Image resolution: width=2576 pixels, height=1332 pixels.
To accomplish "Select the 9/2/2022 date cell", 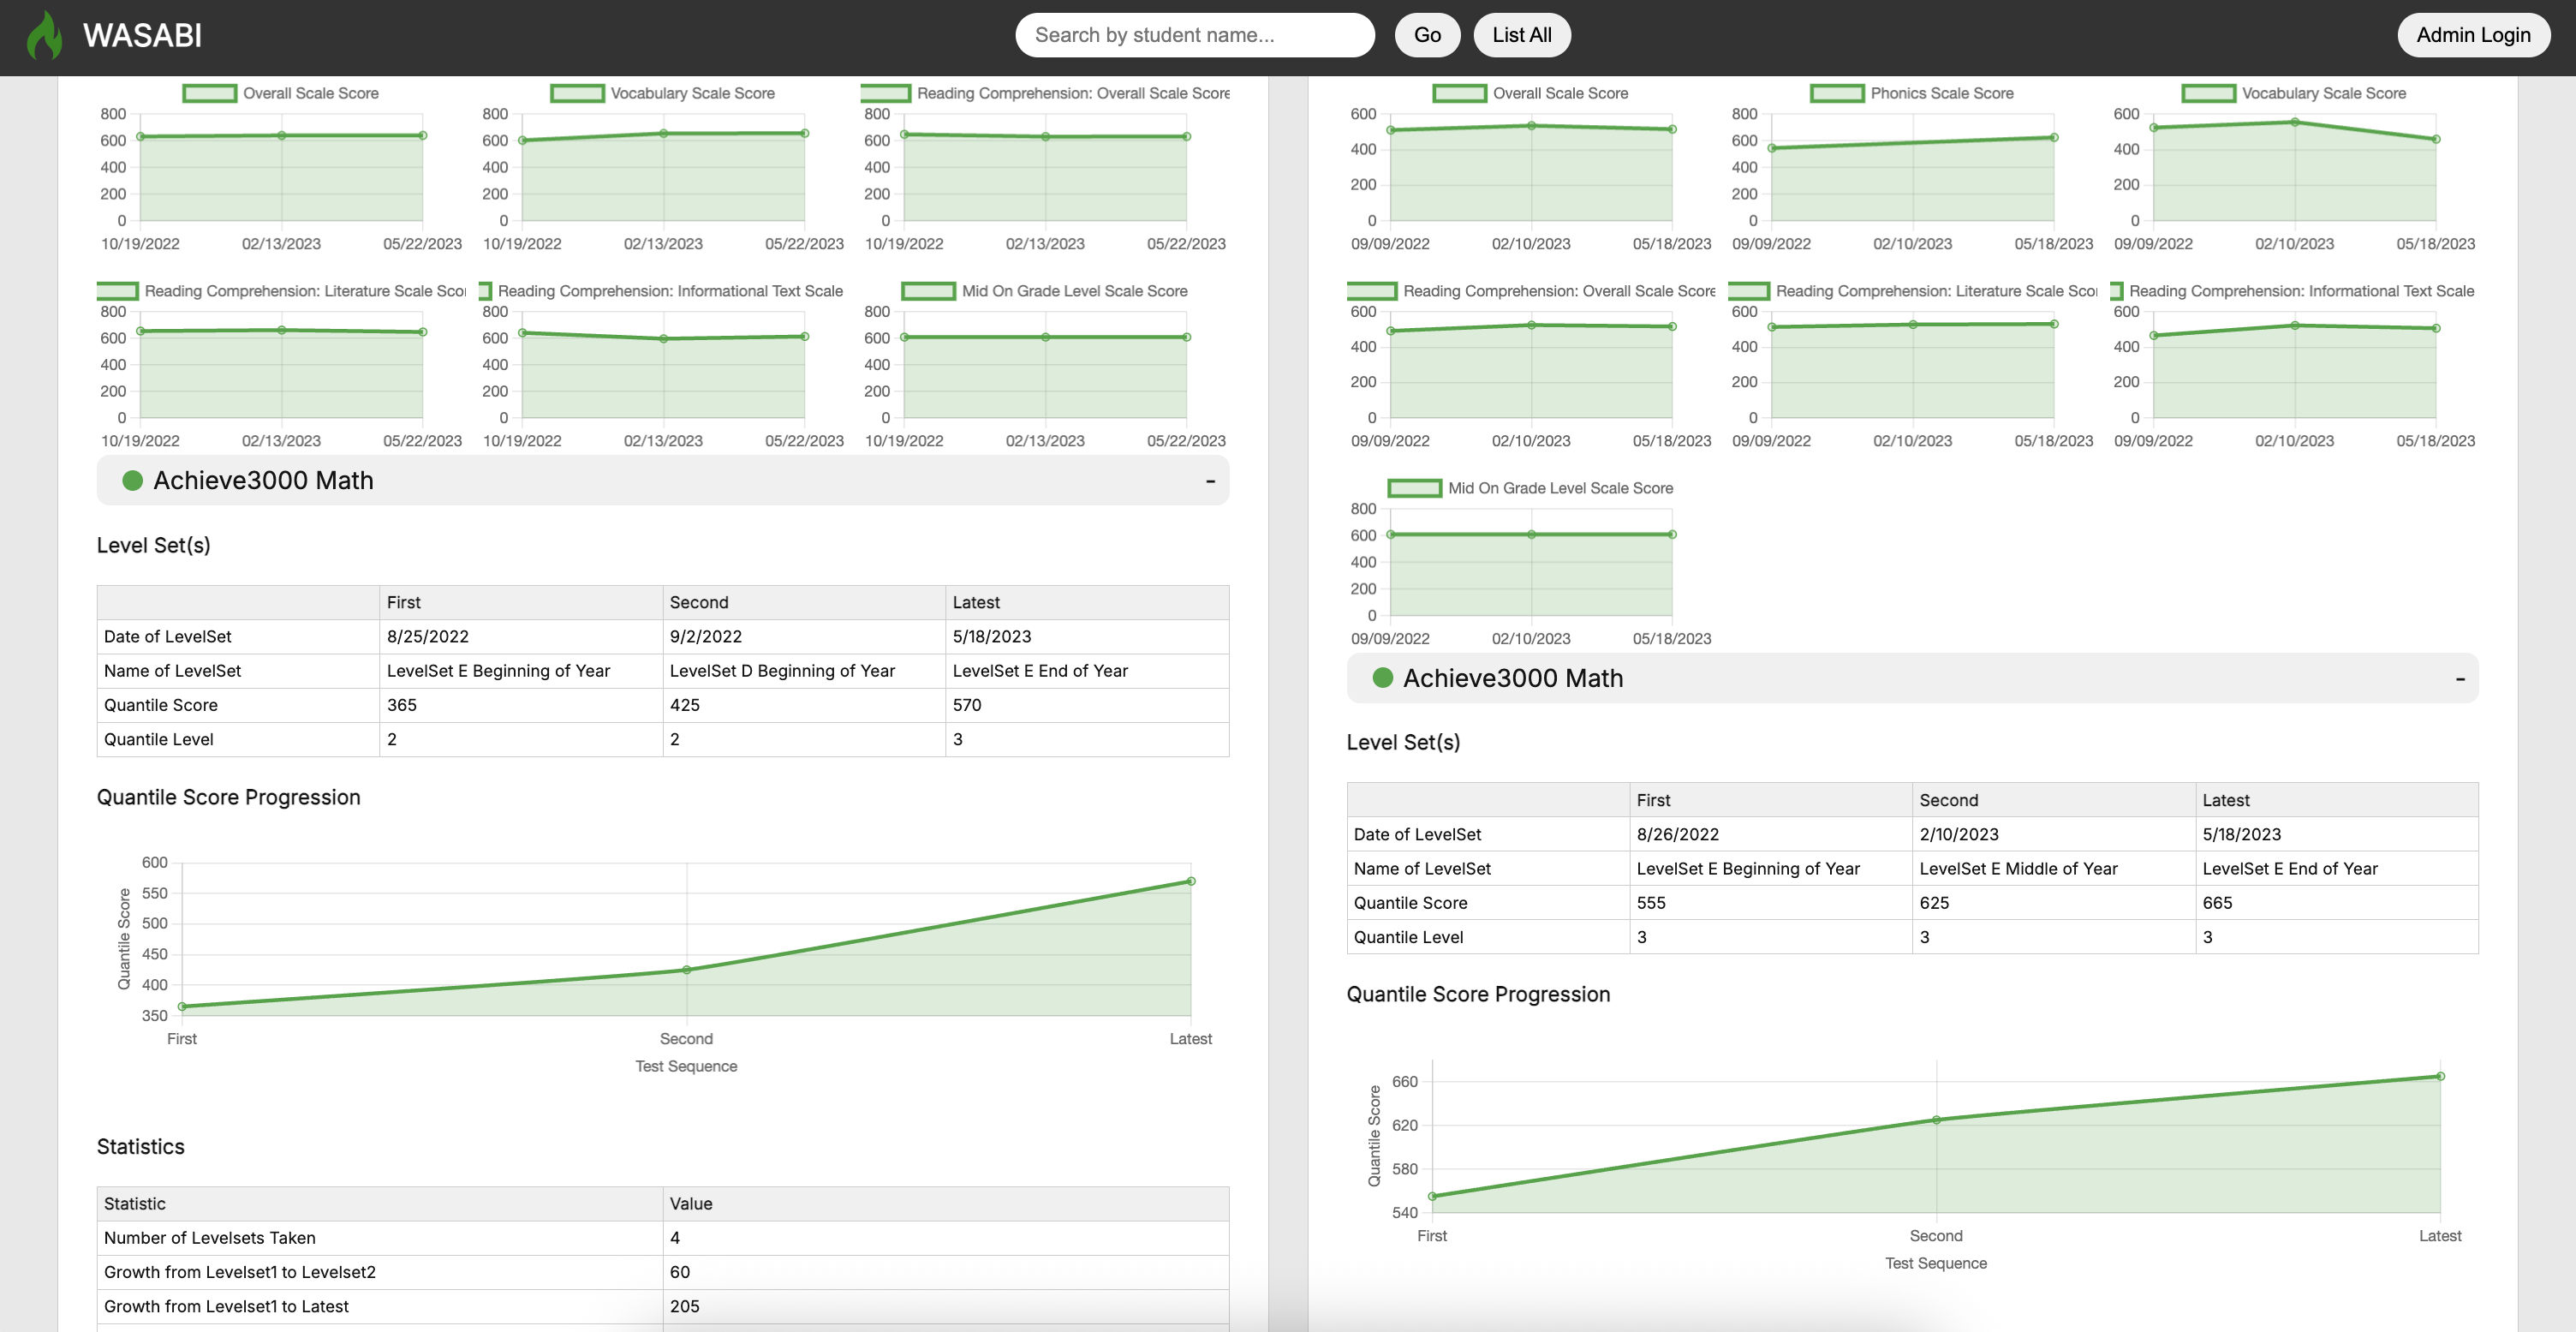I will pyautogui.click(x=804, y=637).
